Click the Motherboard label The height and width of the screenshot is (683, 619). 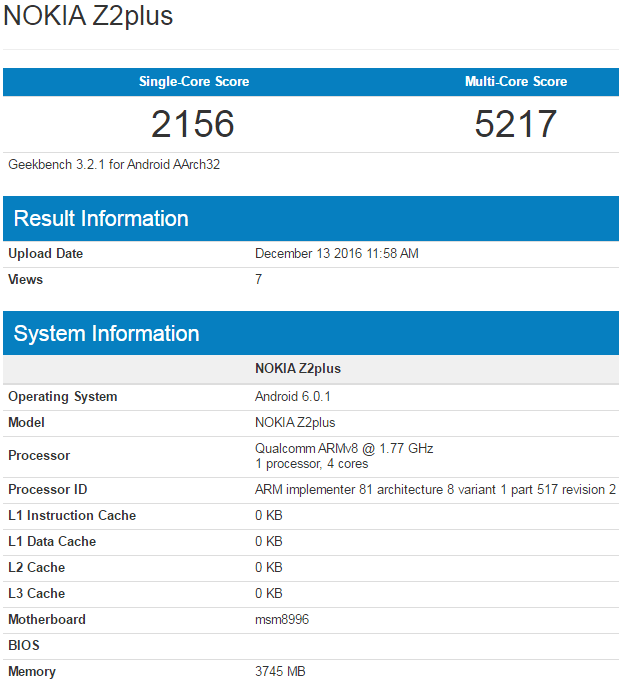click(47, 620)
